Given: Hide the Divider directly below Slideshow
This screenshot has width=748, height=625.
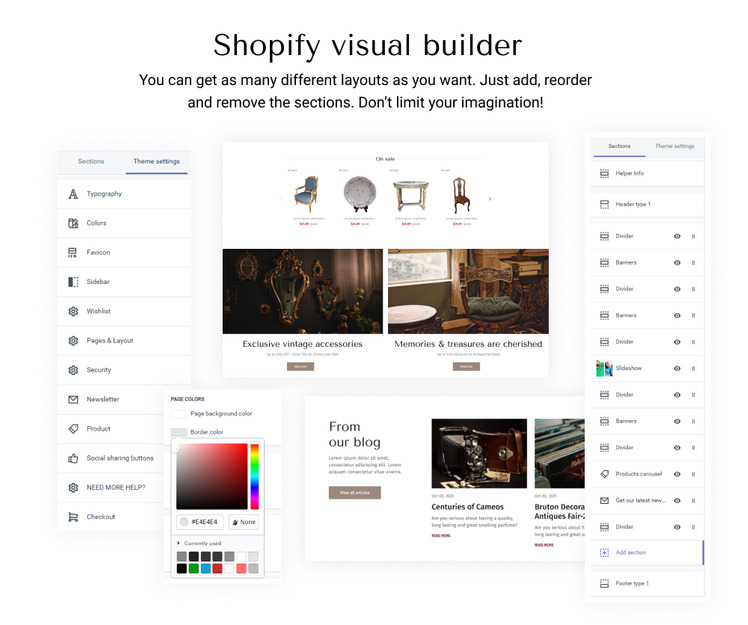Looking at the screenshot, I should [x=677, y=395].
